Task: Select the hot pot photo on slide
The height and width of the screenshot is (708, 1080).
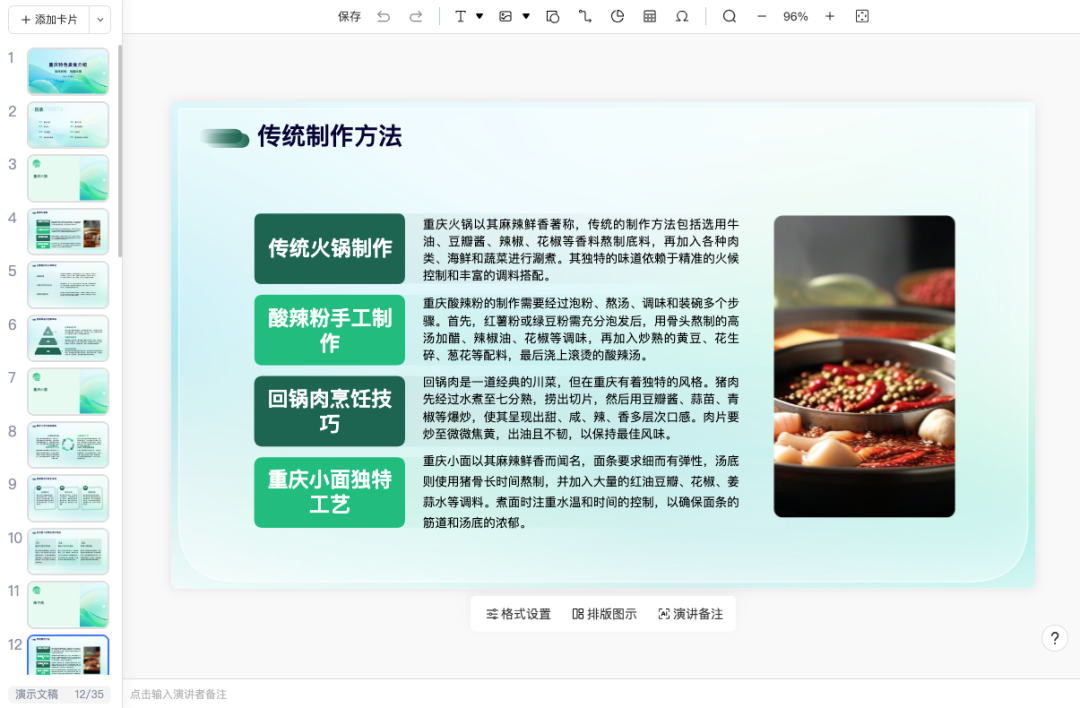Action: coord(864,366)
